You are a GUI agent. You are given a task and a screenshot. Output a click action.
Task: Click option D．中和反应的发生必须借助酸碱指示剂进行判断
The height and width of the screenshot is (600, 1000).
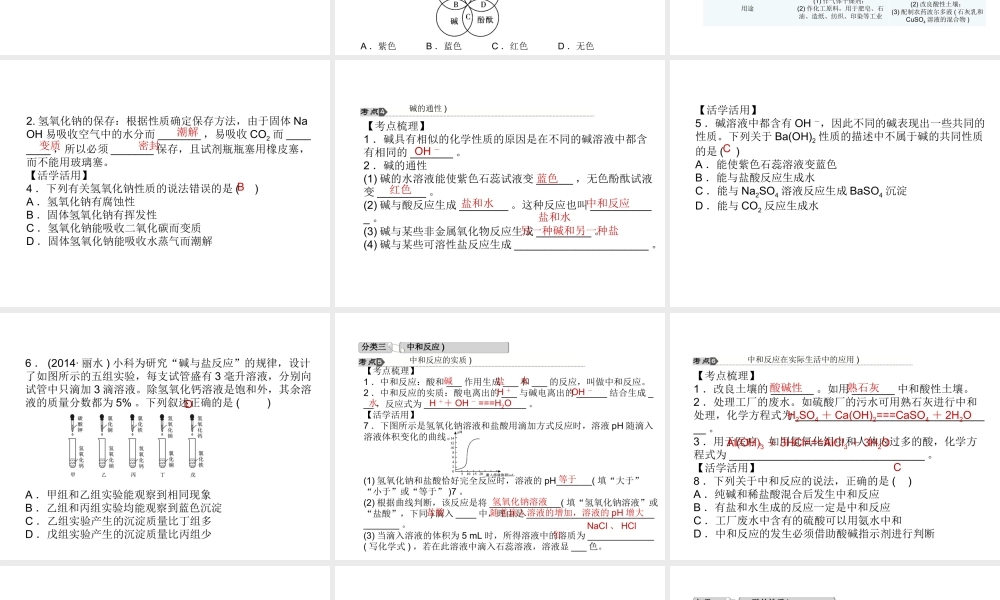pyautogui.click(x=814, y=534)
